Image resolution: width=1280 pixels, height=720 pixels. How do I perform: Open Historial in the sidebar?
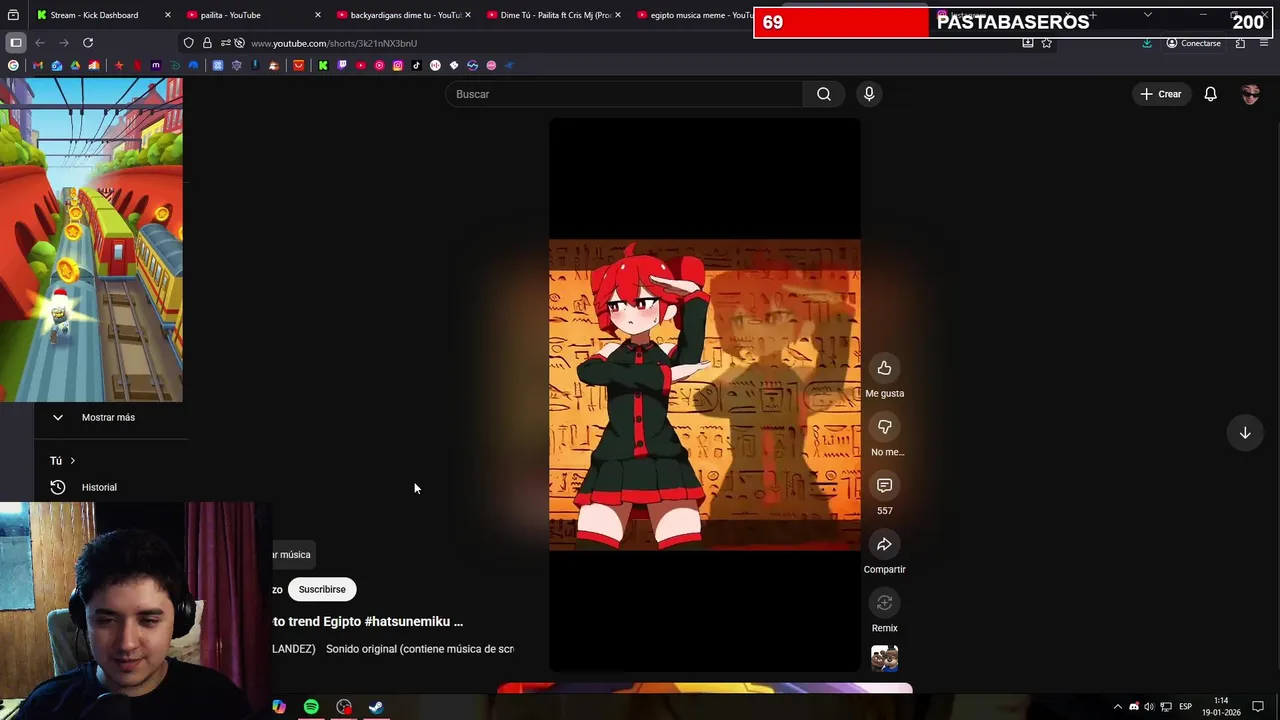tap(99, 487)
